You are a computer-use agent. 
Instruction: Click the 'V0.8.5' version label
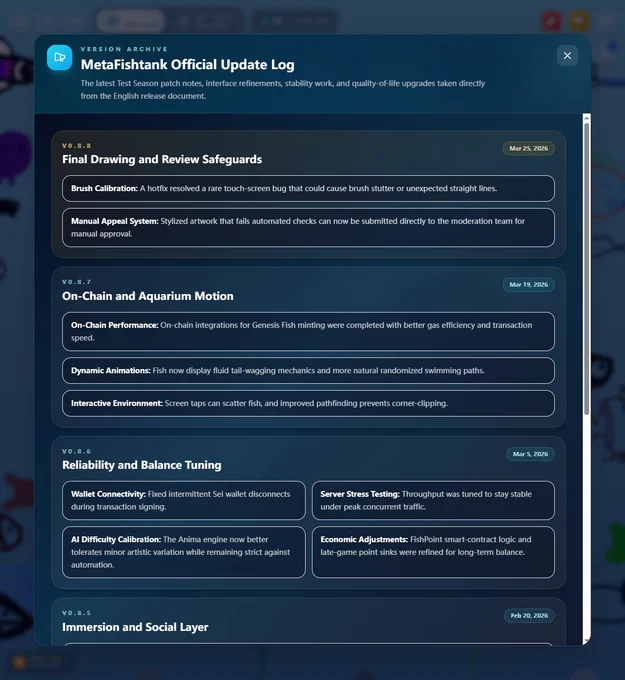(77, 613)
